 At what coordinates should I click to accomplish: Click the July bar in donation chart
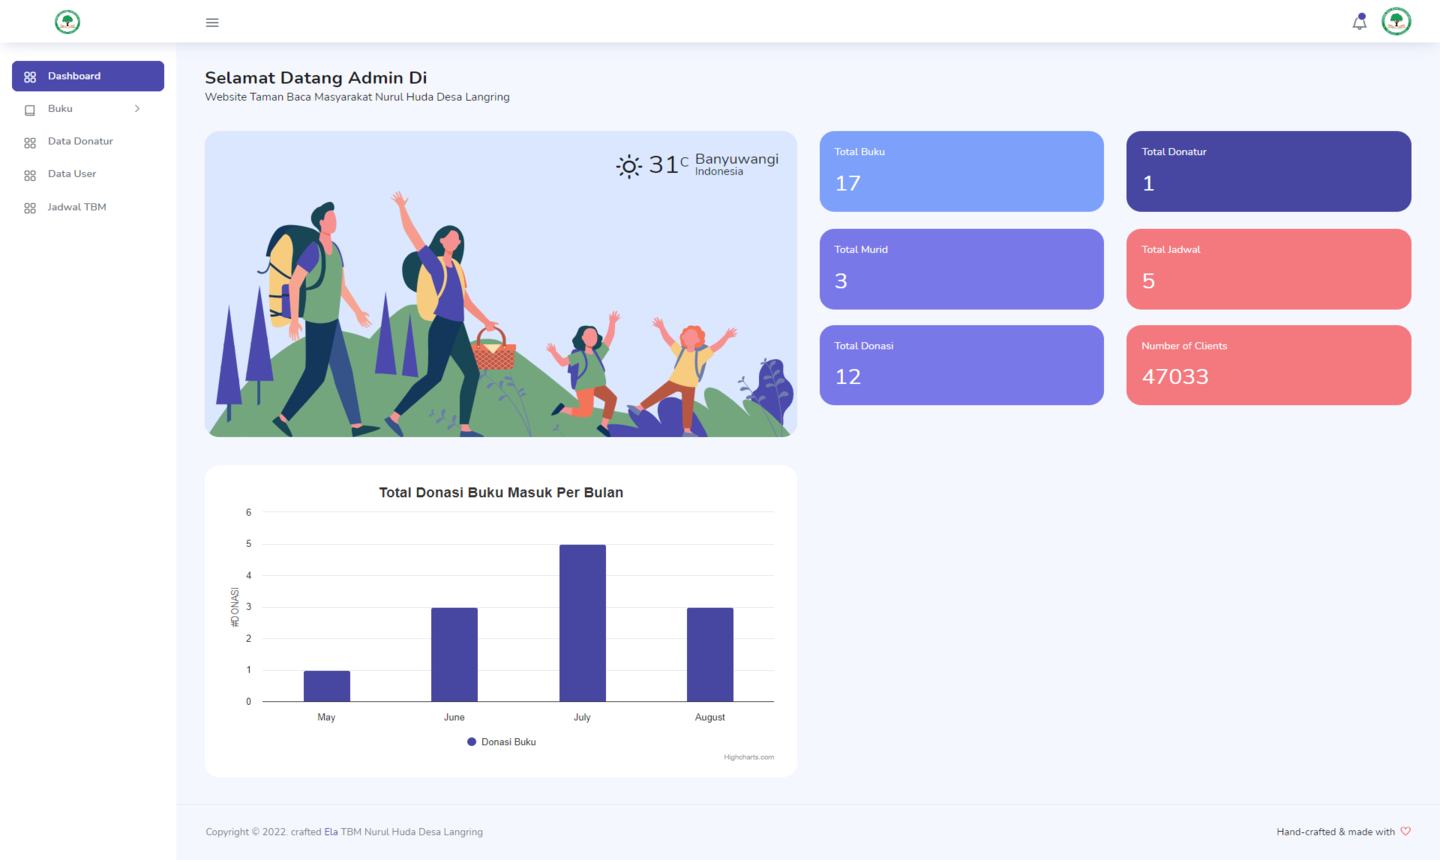point(582,623)
